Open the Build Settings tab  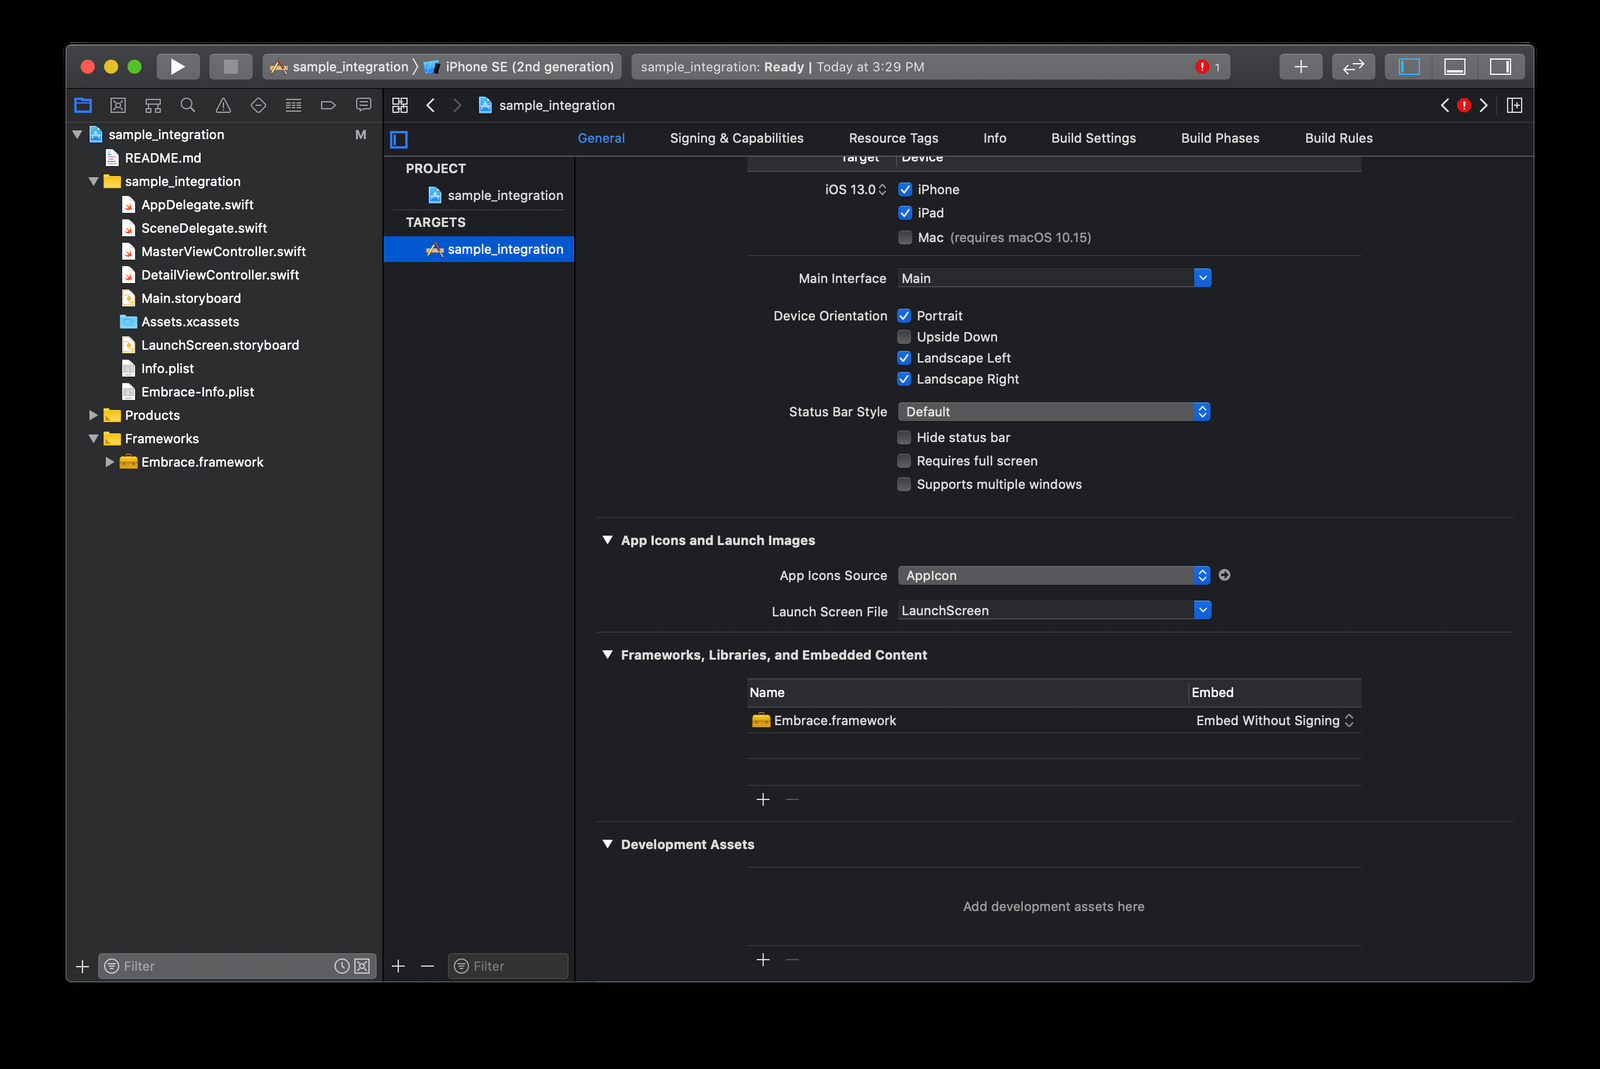coord(1094,138)
